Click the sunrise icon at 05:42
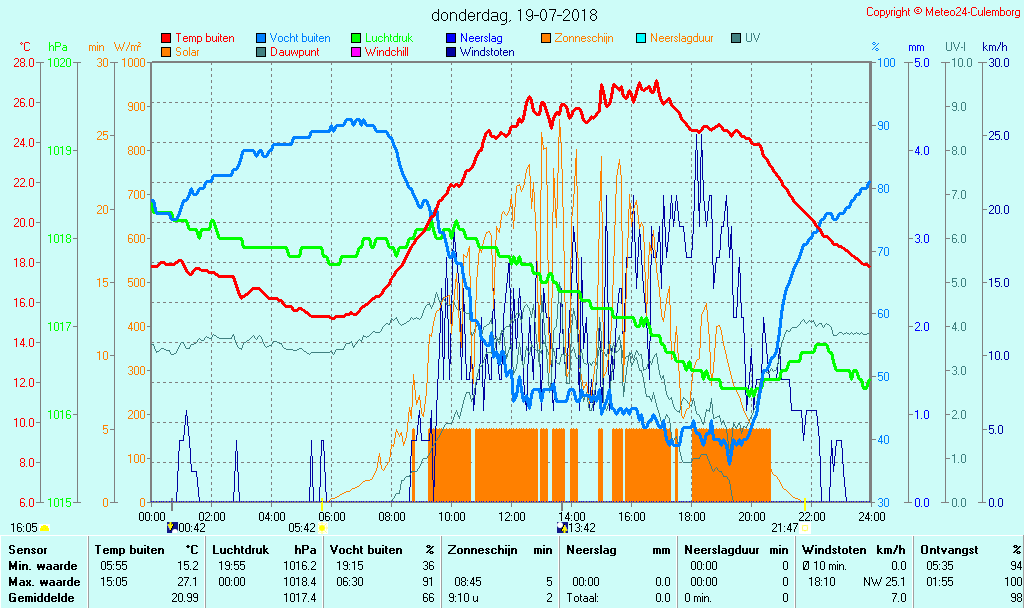Image resolution: width=1026 pixels, height=608 pixels. coord(323,527)
